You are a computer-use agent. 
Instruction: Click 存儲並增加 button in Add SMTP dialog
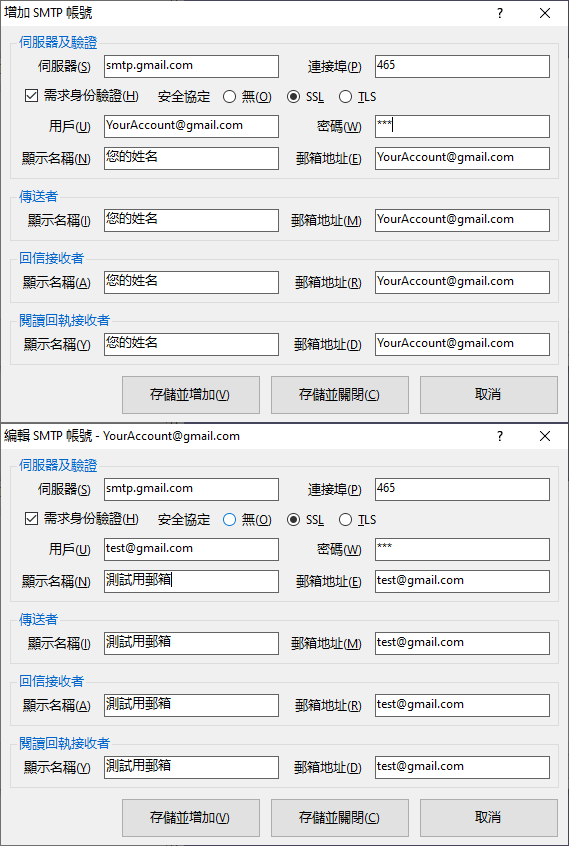pos(191,395)
